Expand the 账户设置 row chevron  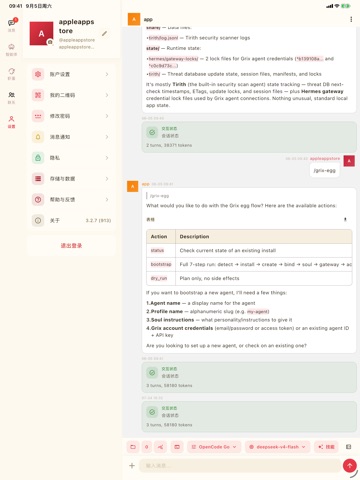coord(107,74)
